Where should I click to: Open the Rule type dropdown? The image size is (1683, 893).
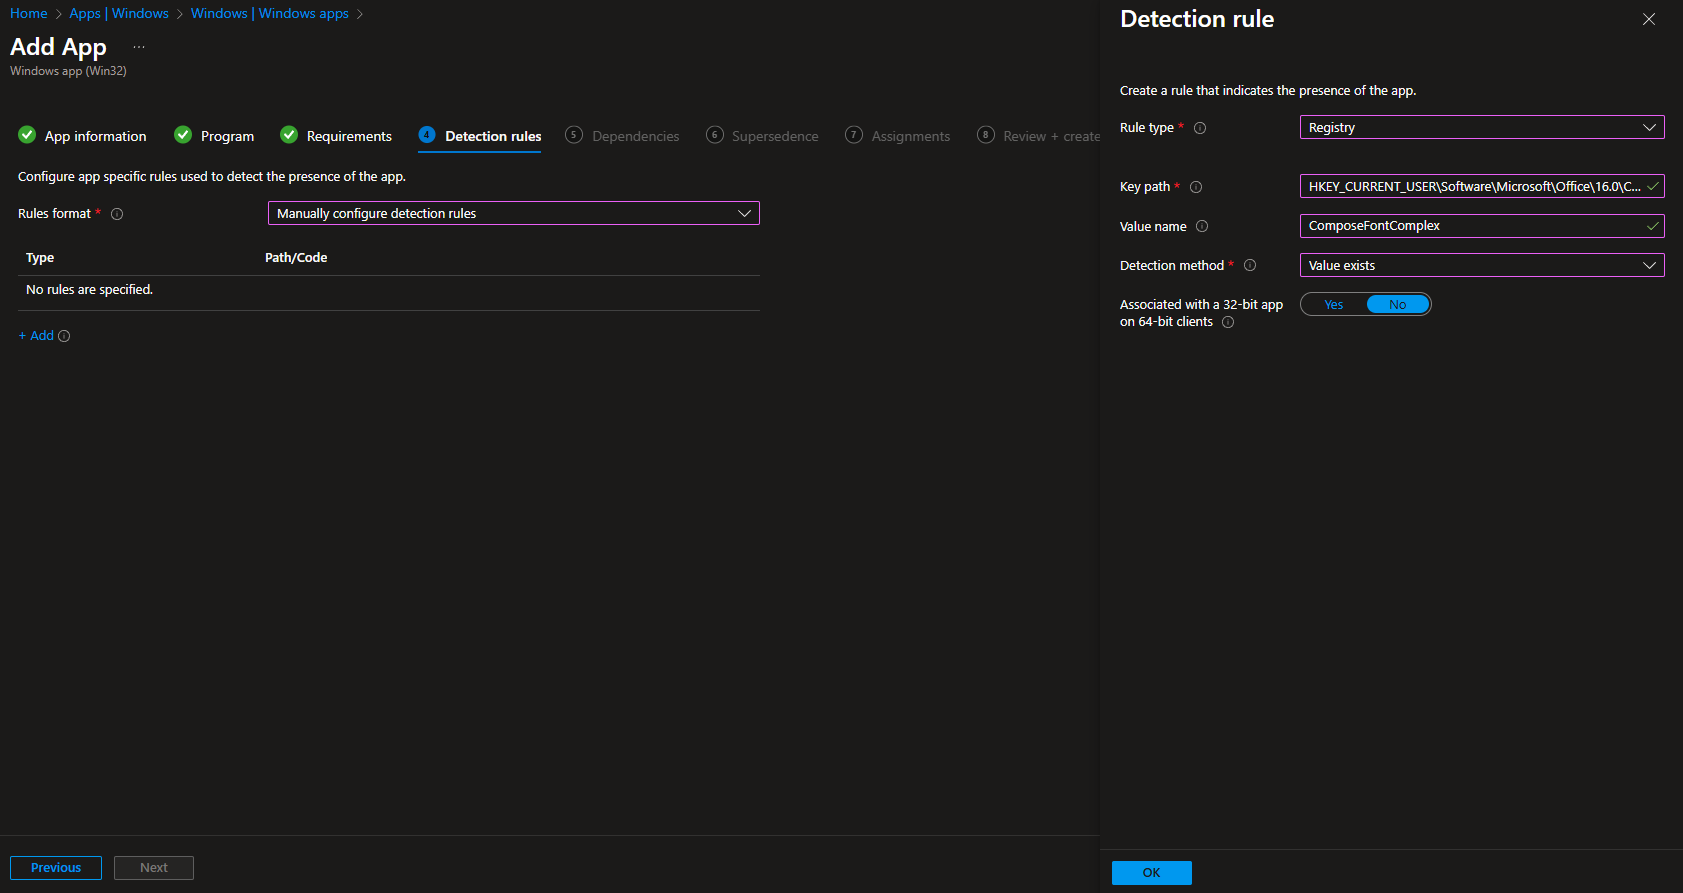pos(1481,127)
